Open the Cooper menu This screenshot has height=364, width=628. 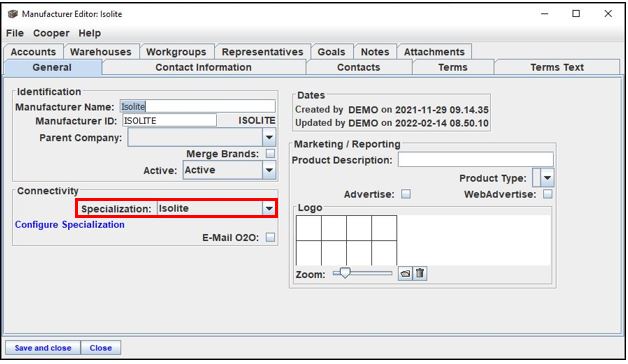(x=51, y=33)
